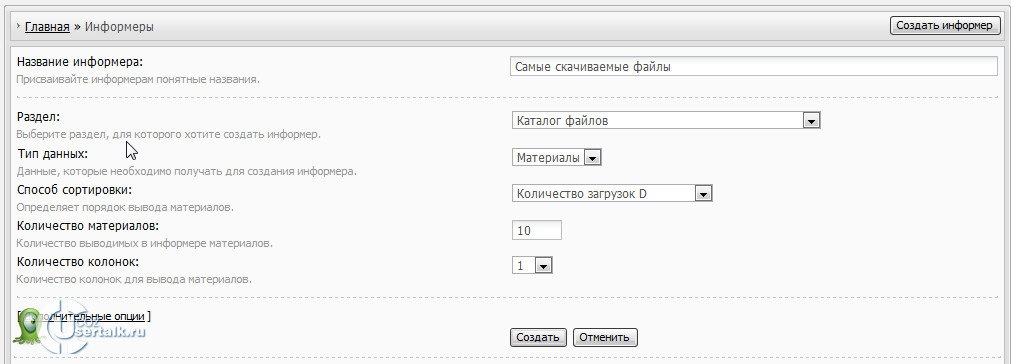Open the Каталог файлов section dropdown
This screenshot has width=1011, height=364.
point(665,120)
